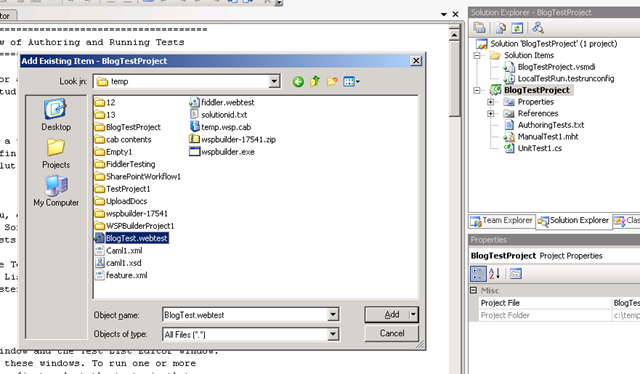The width and height of the screenshot is (640, 374).
Task: Open Desktop shortcut in places bar
Action: (56, 114)
